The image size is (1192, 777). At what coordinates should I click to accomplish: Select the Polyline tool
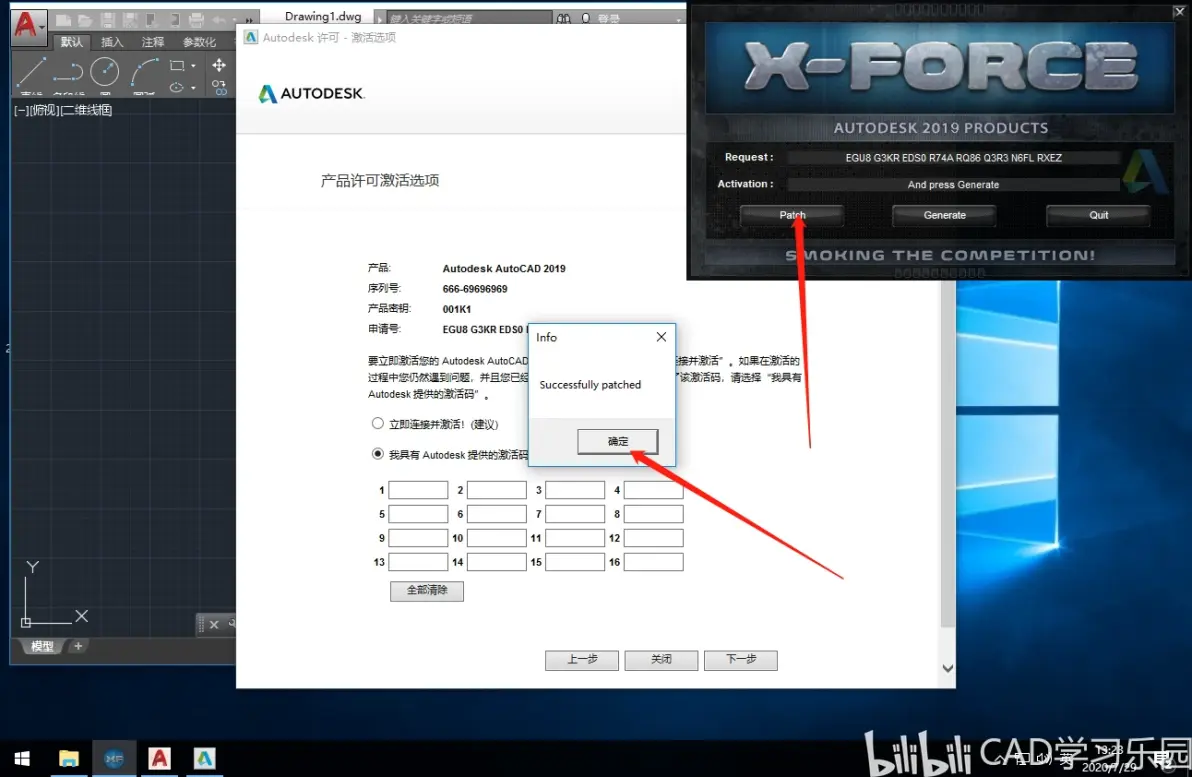pyautogui.click(x=68, y=71)
